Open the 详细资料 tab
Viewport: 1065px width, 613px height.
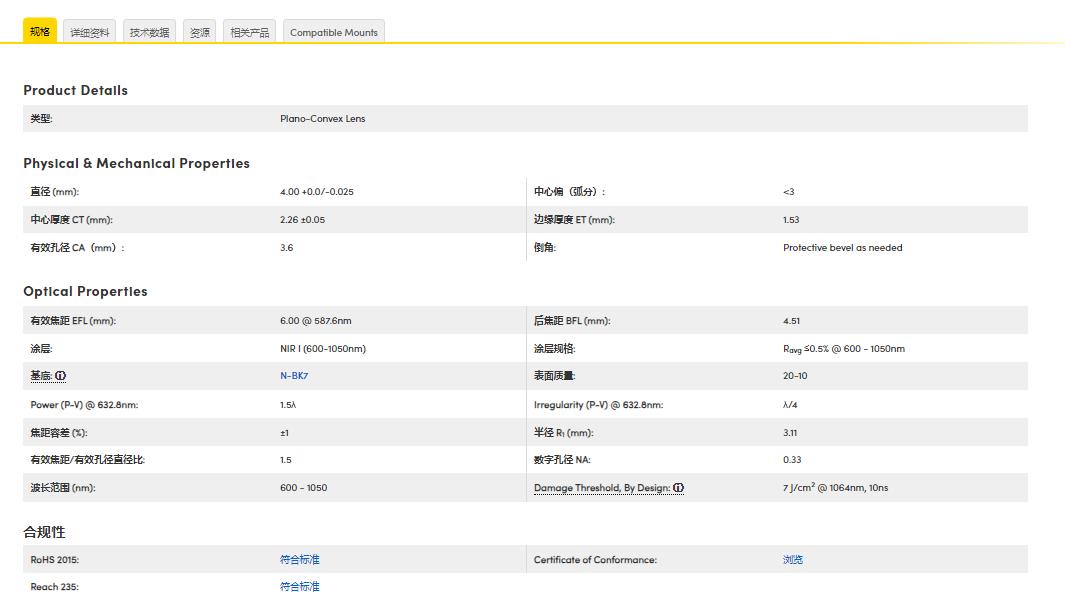[x=89, y=32]
